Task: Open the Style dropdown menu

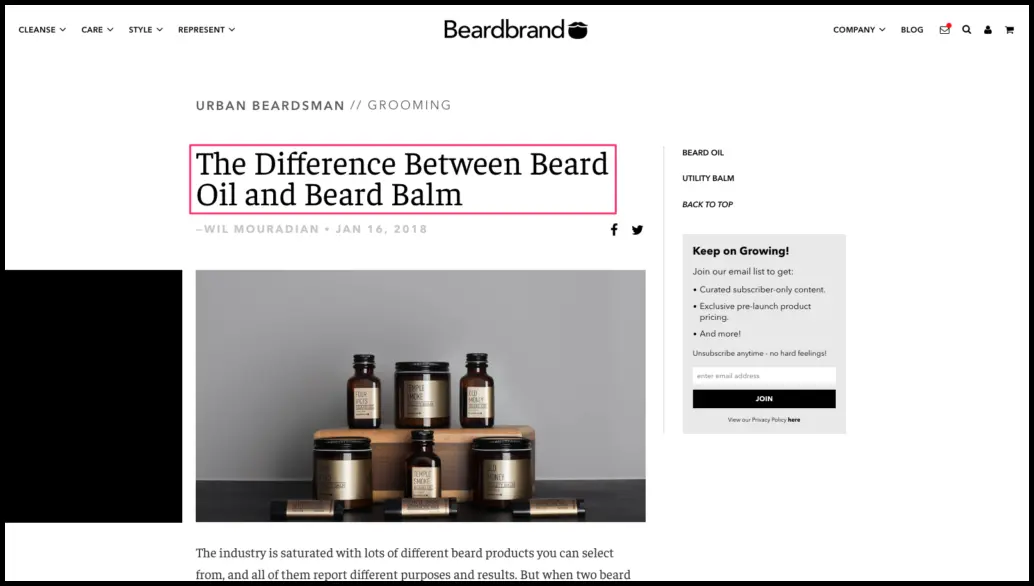Action: click(x=145, y=30)
